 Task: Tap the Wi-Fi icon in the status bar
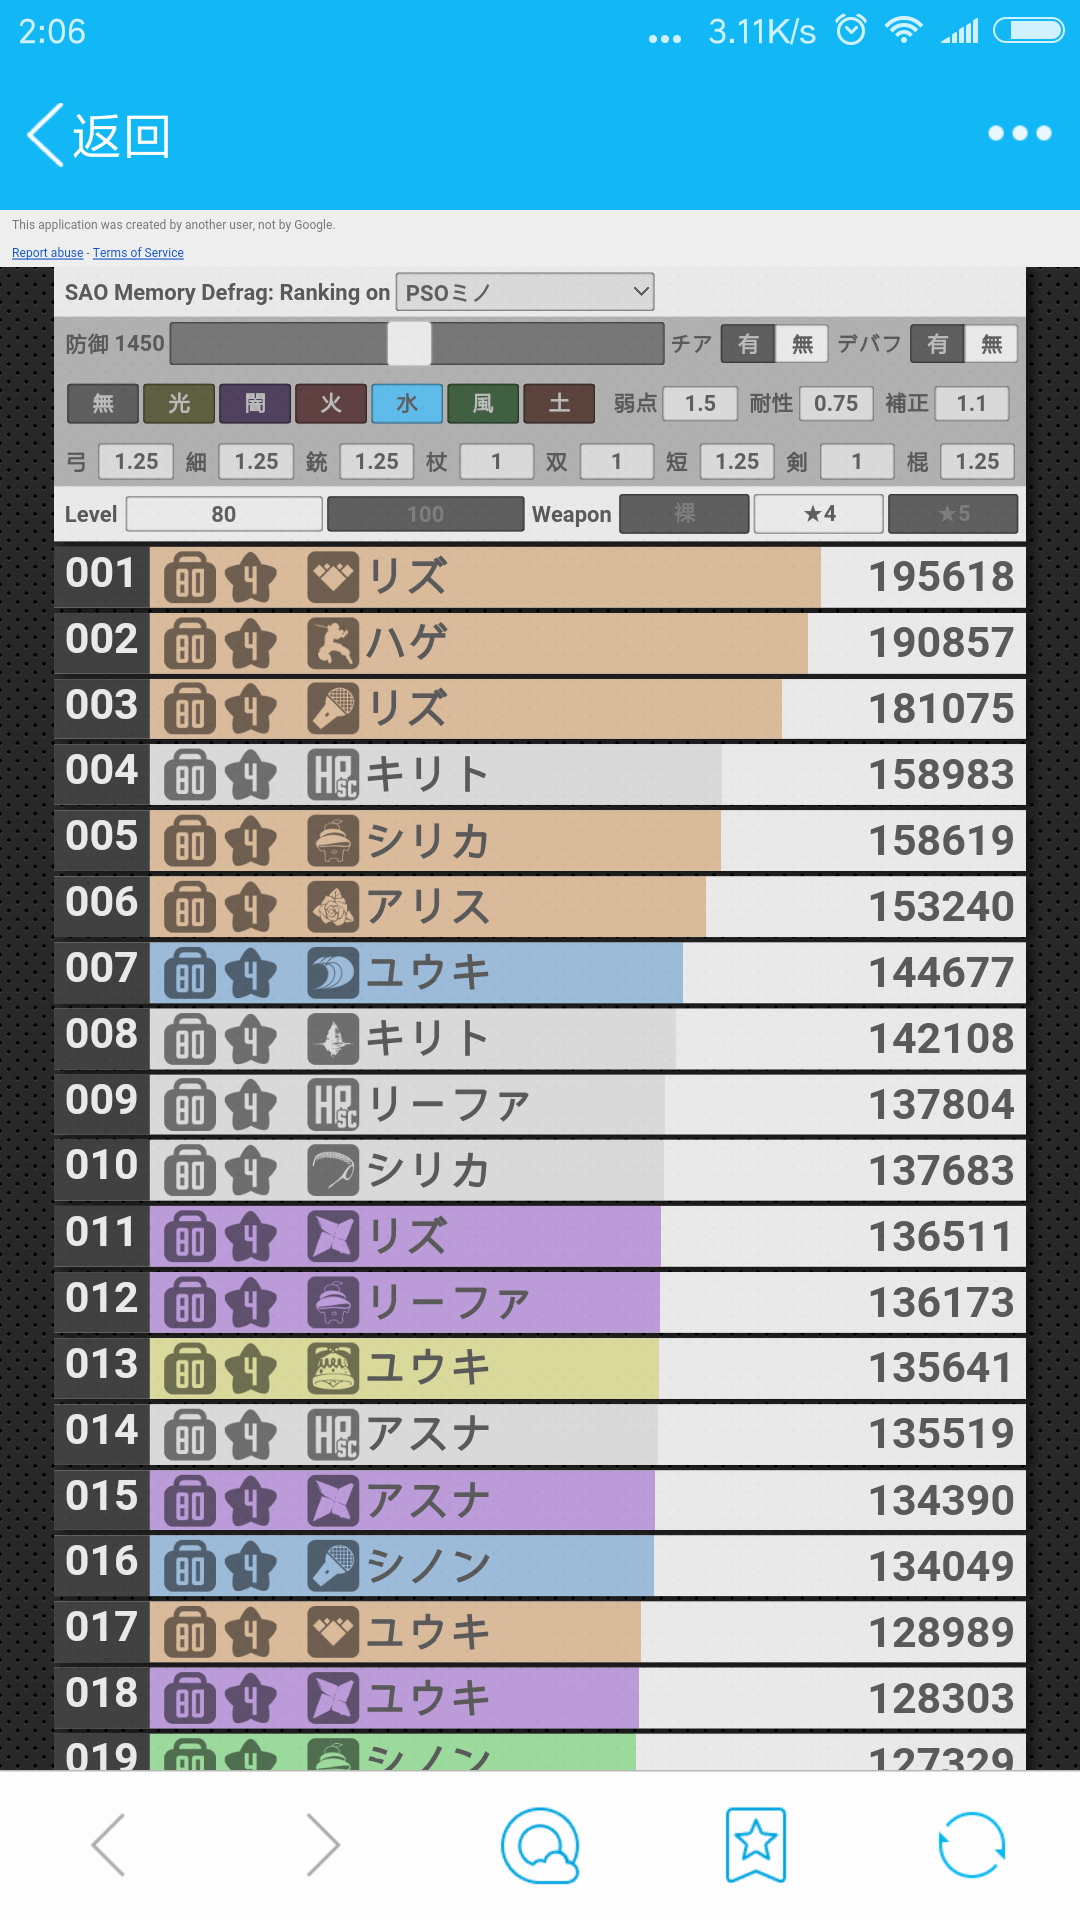(904, 30)
